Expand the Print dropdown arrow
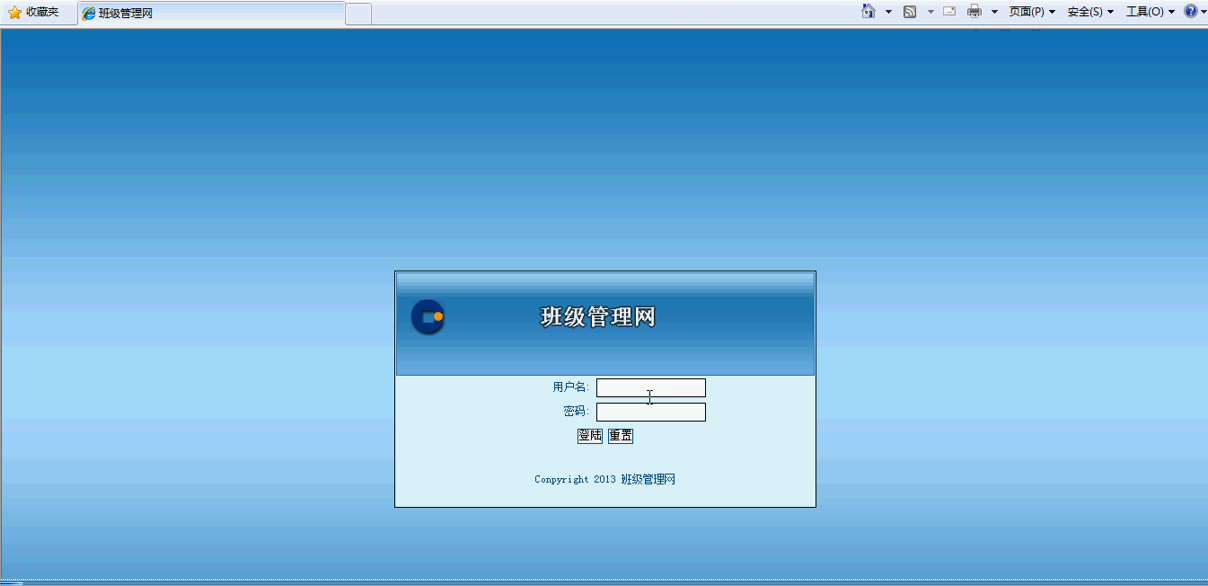Image resolution: width=1208 pixels, height=586 pixels. 994,12
